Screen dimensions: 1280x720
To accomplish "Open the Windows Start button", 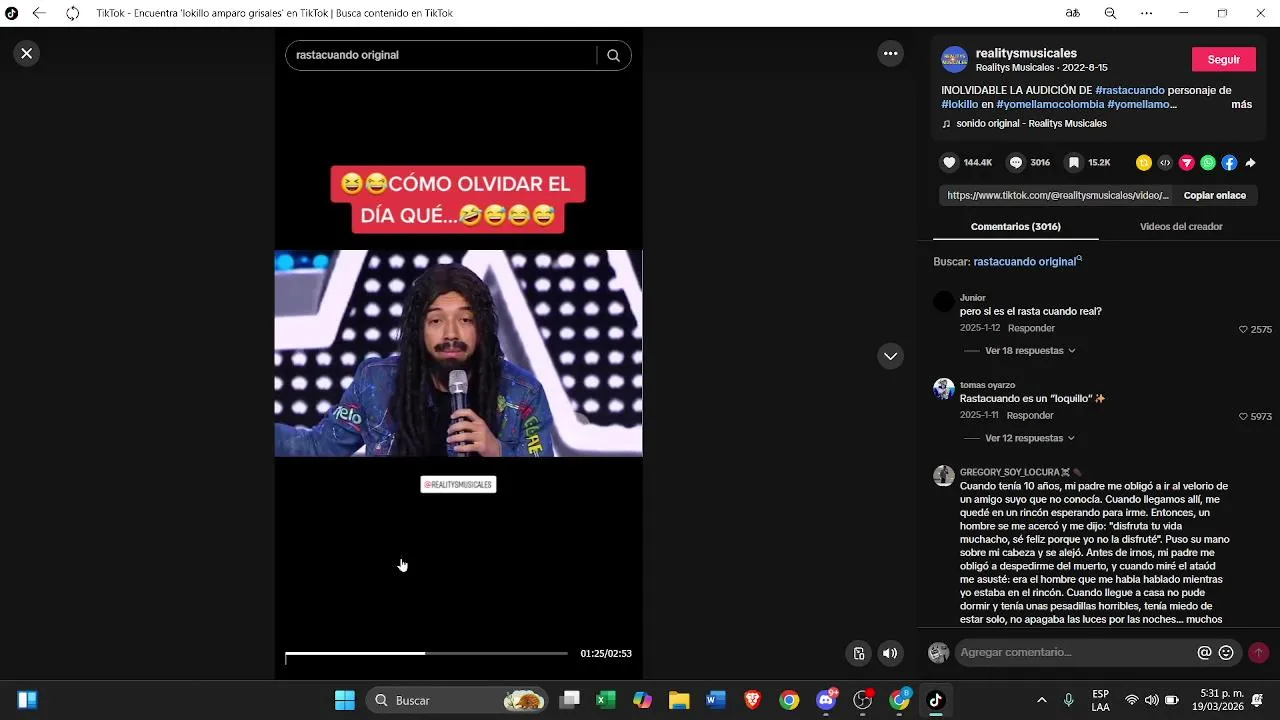I will 344,700.
